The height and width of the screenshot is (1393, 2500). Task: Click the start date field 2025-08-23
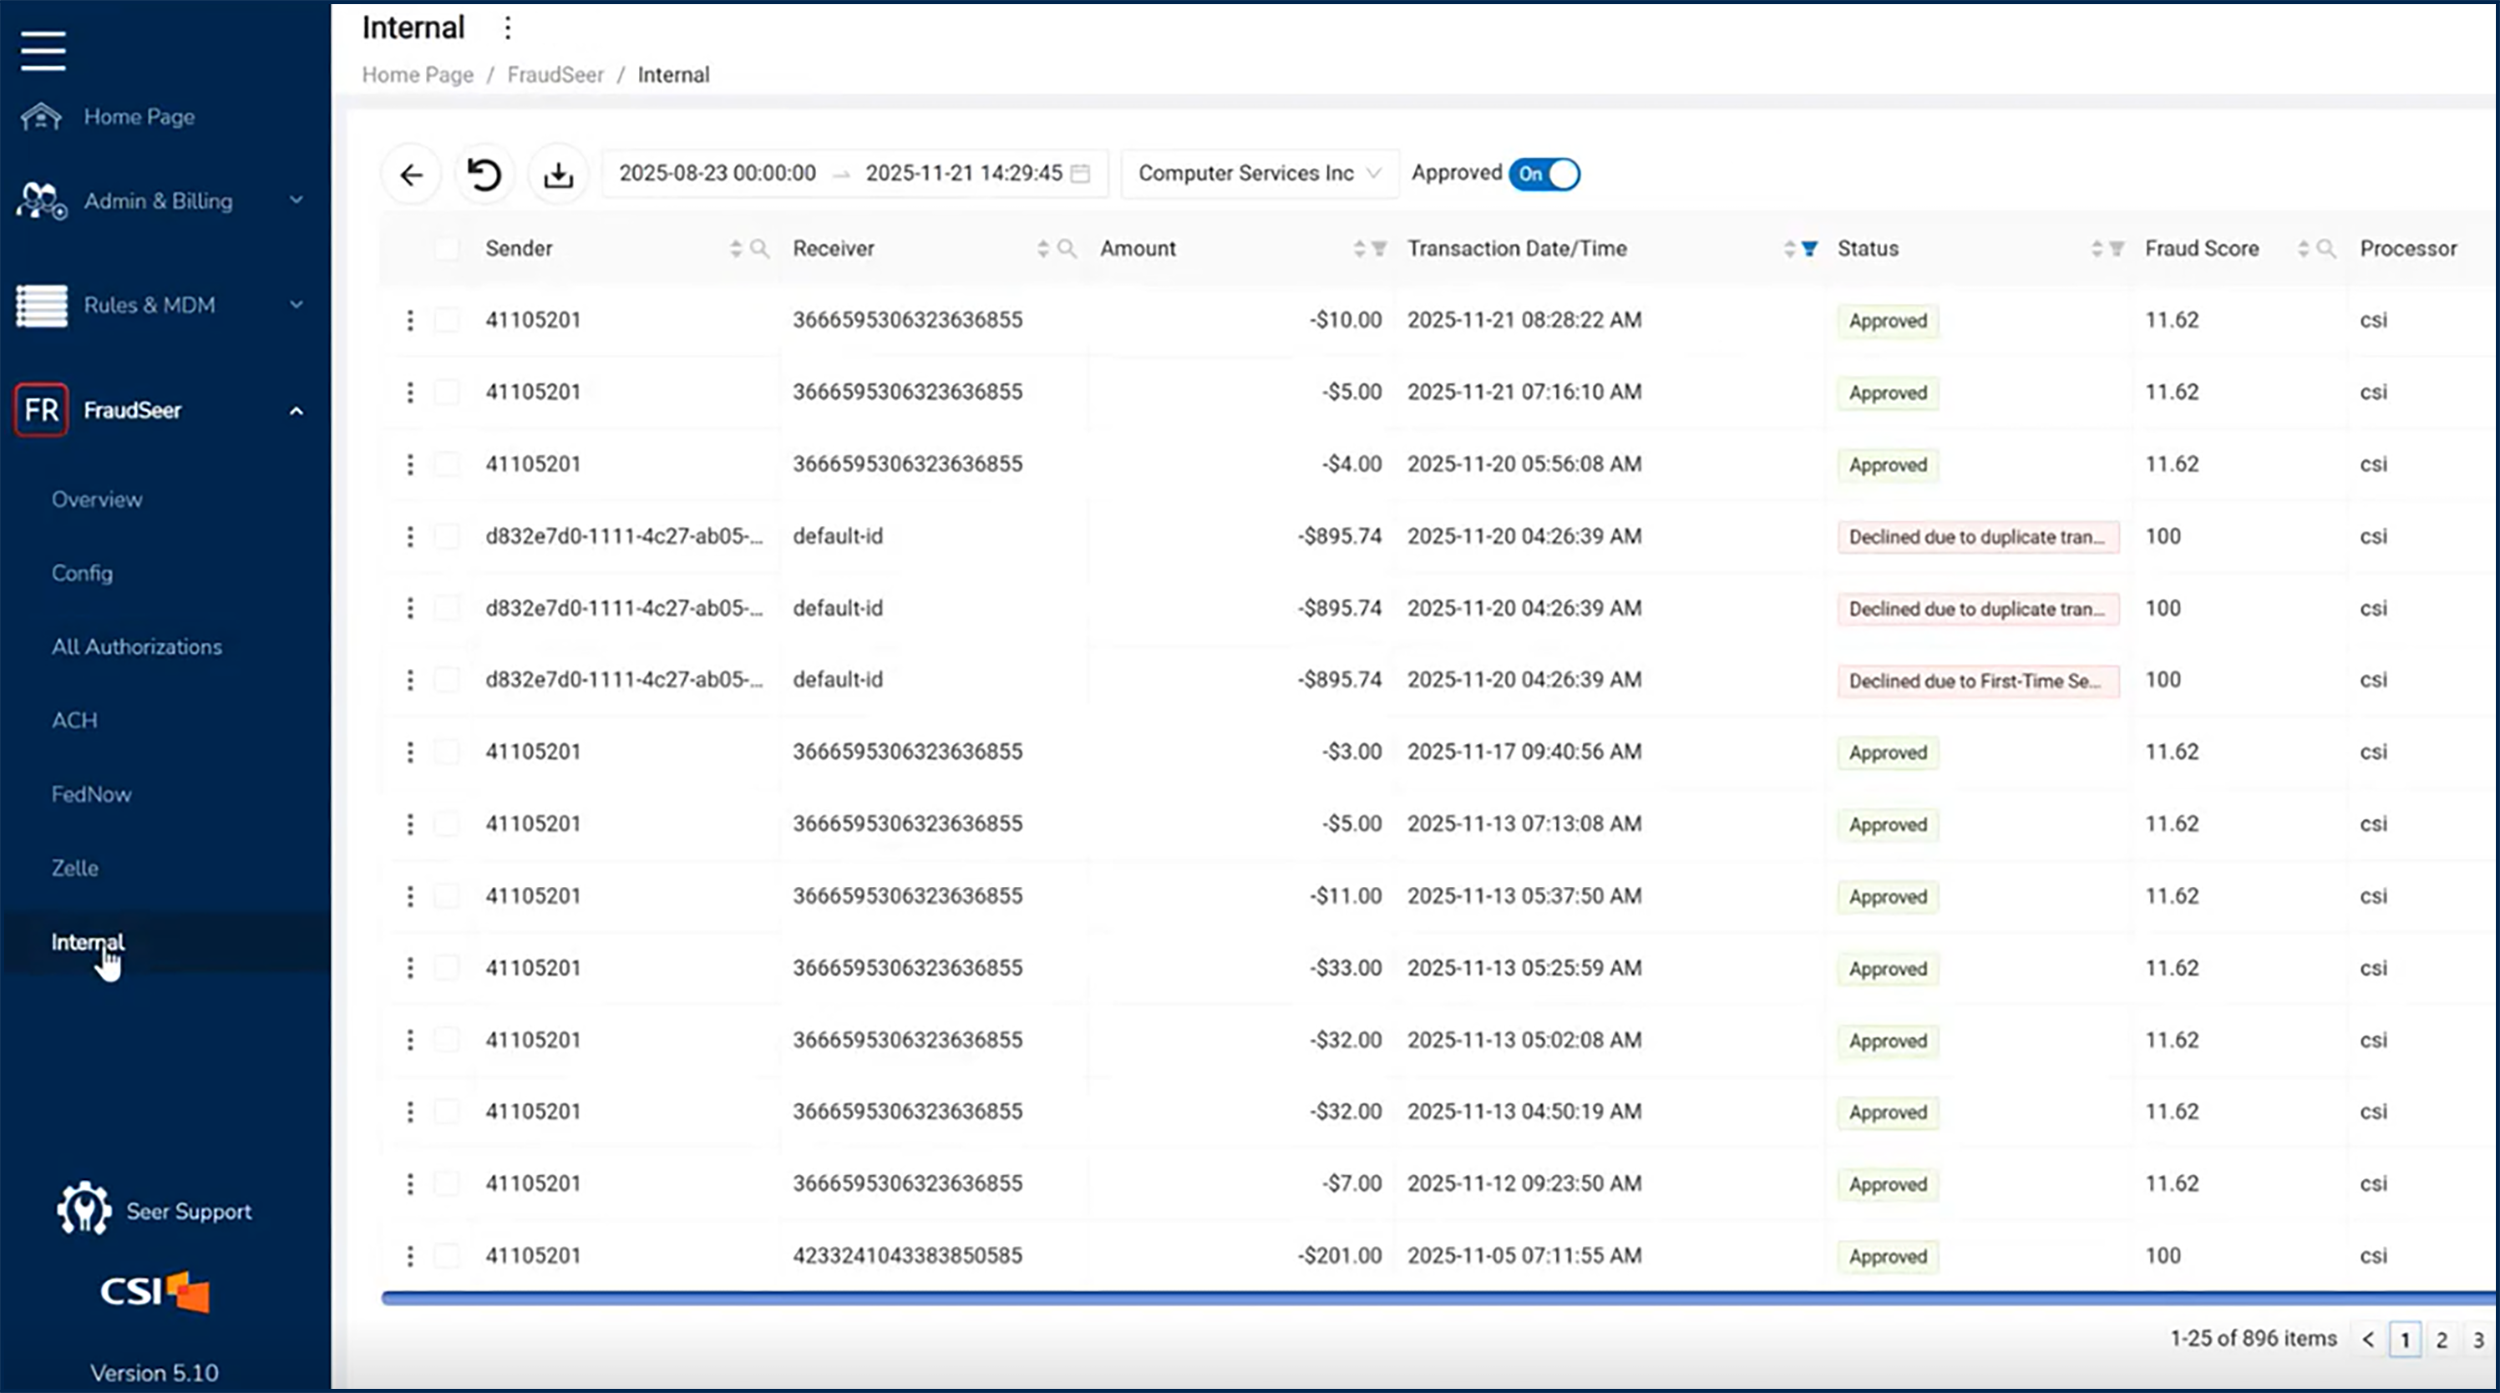click(717, 174)
